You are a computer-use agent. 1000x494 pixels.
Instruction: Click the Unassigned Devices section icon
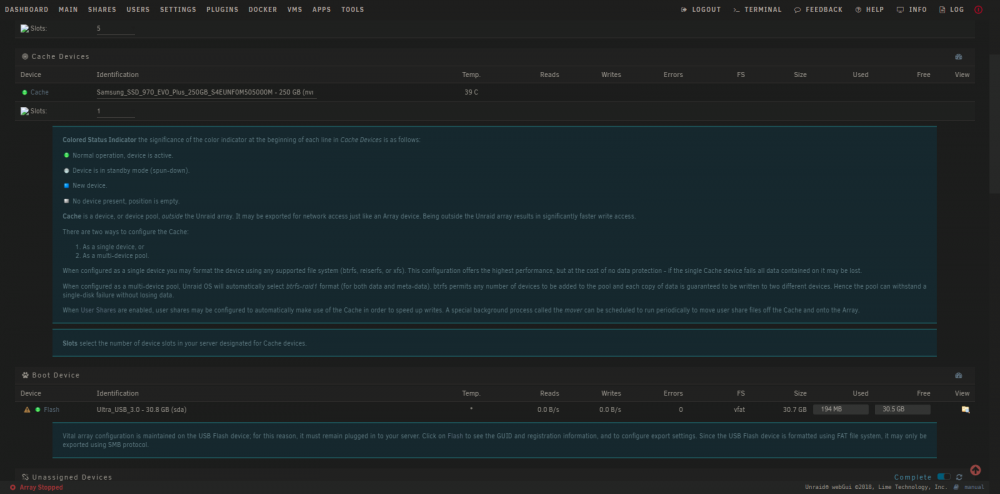pos(25,477)
